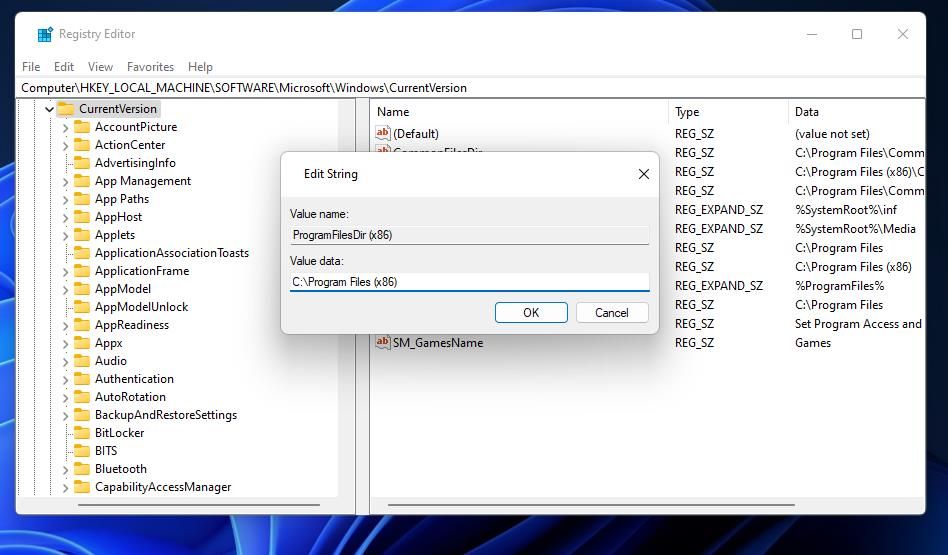Viewport: 948px width, 555px height.
Task: Expand the App Management key
Action: 65,181
